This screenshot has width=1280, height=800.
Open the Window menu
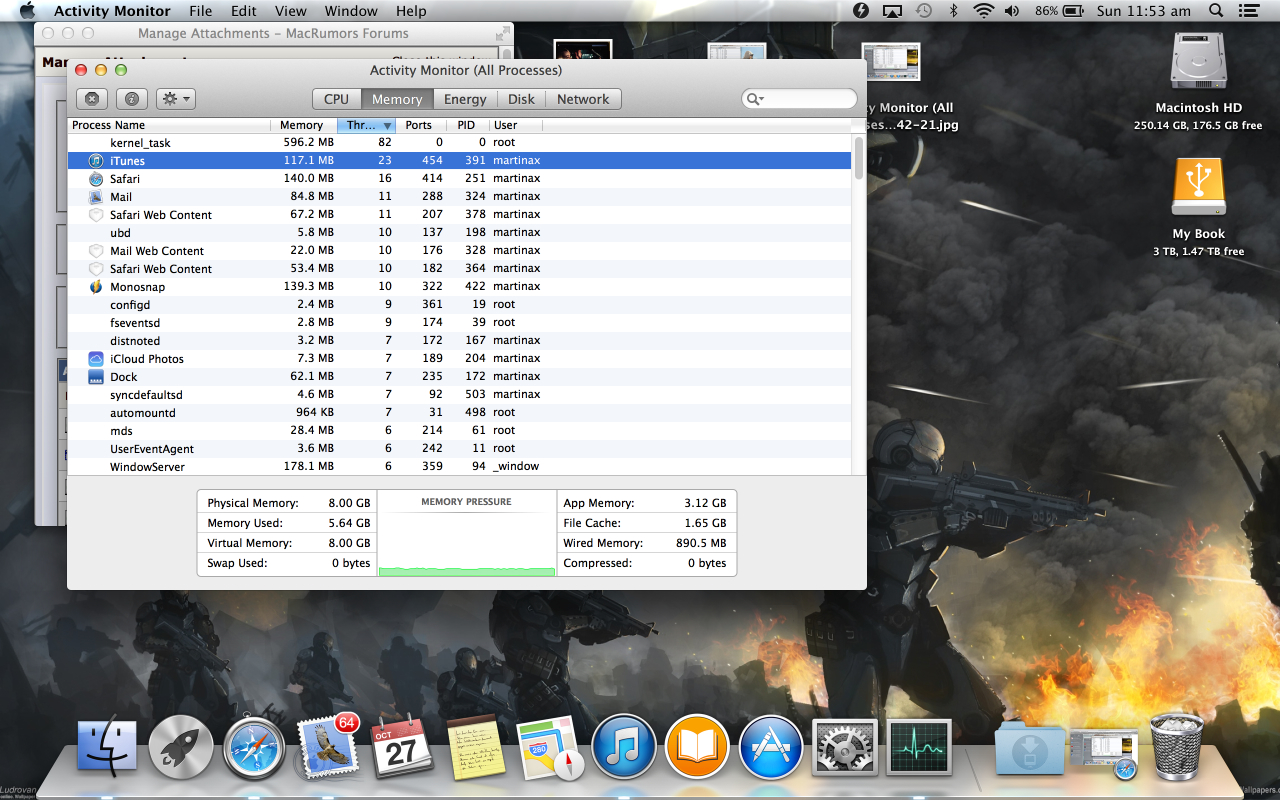[x=351, y=11]
